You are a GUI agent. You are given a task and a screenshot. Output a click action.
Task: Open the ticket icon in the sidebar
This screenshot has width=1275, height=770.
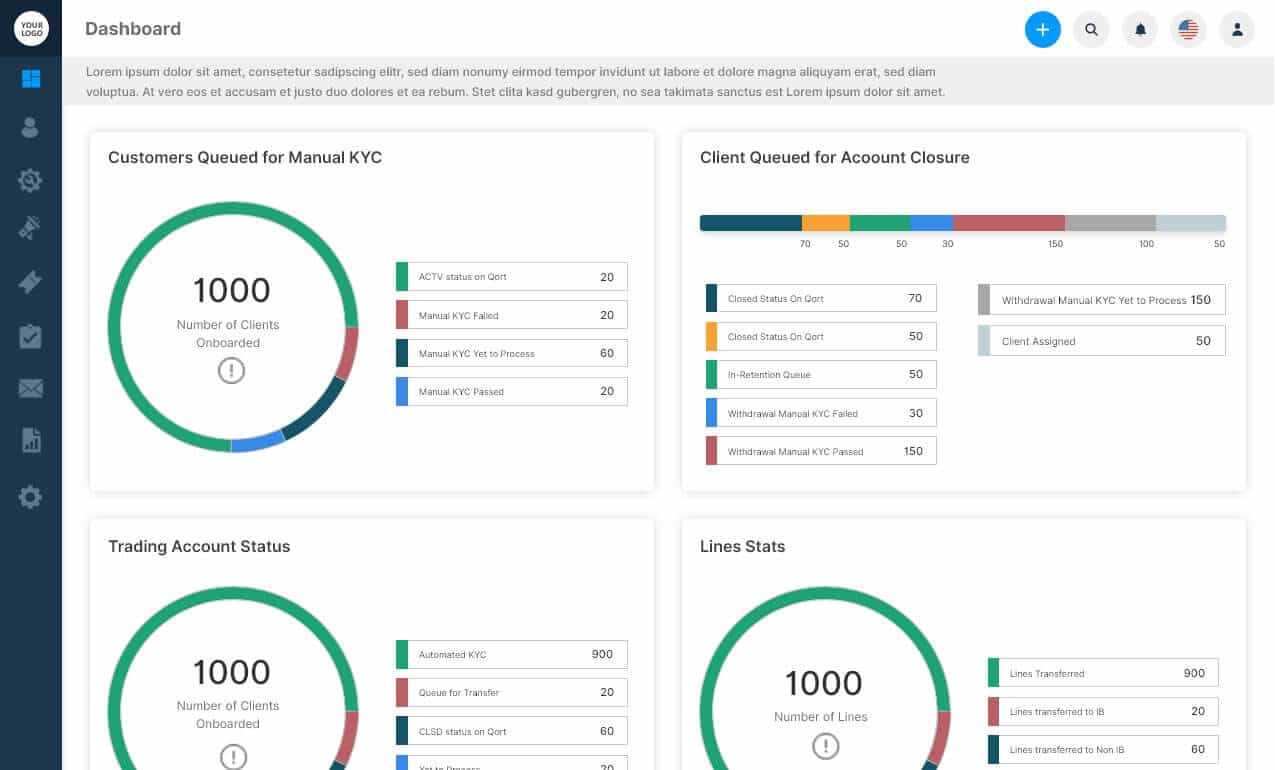[x=30, y=283]
